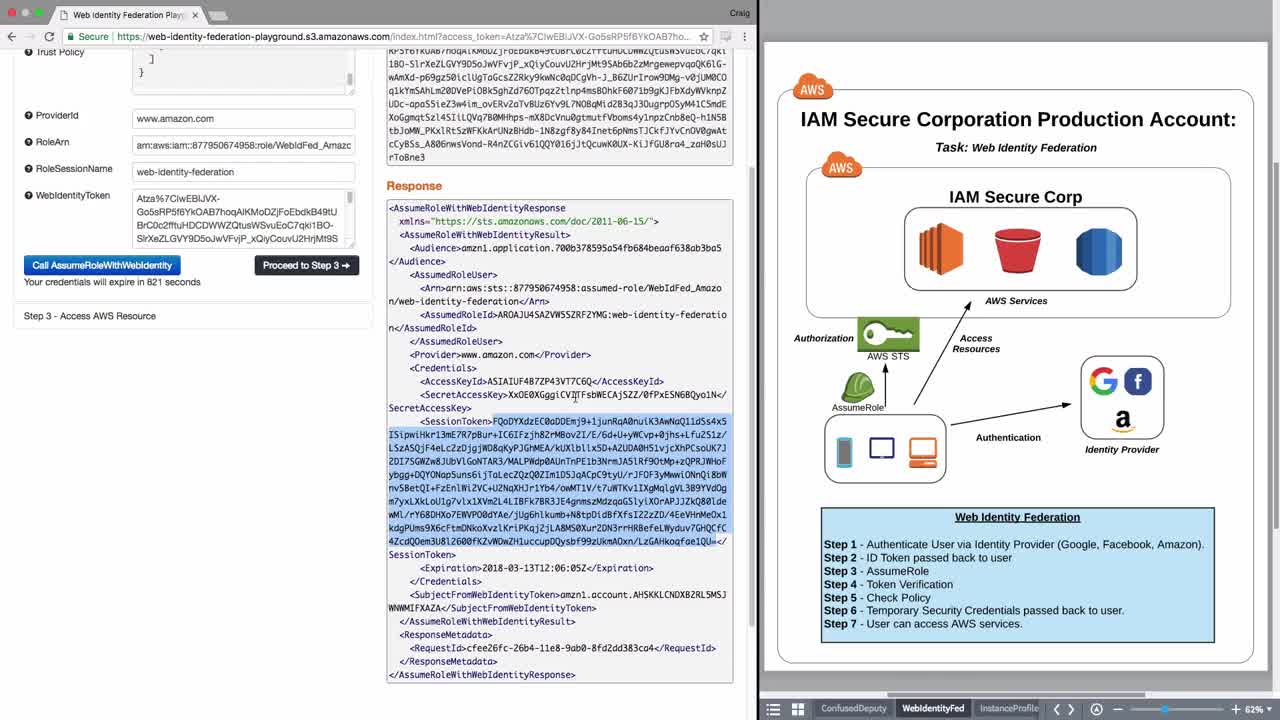
Task: Click the Craig profile button in Chrome
Action: pos(739,13)
